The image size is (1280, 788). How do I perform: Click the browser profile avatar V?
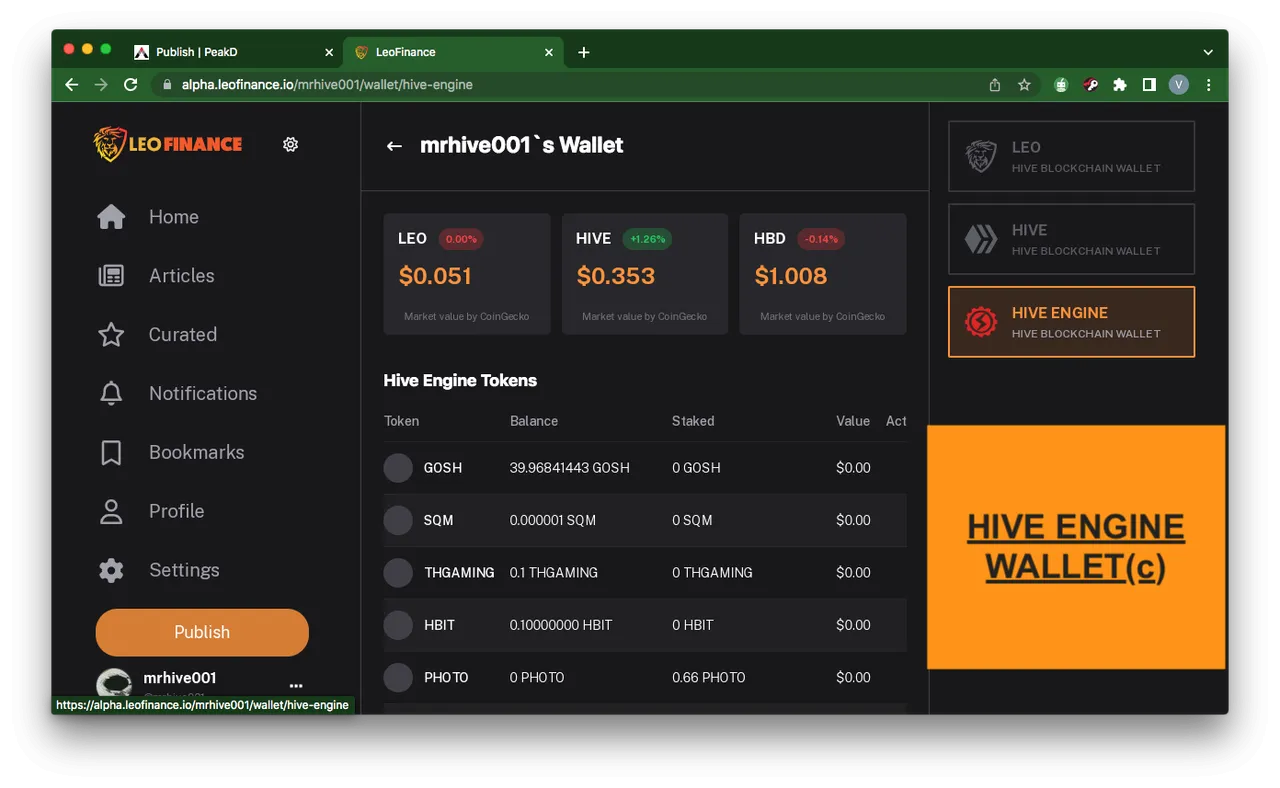pyautogui.click(x=1179, y=85)
